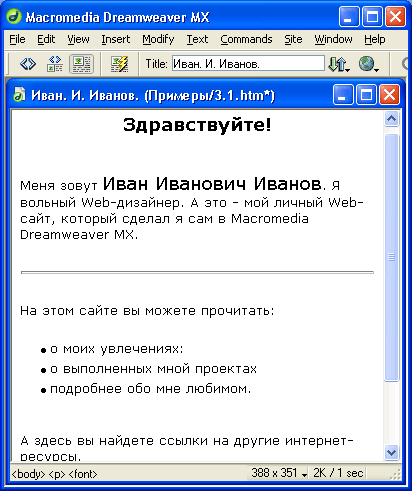The image size is (412, 491).
Task: Click the vertical scrollbar thumb
Action: pos(391,257)
